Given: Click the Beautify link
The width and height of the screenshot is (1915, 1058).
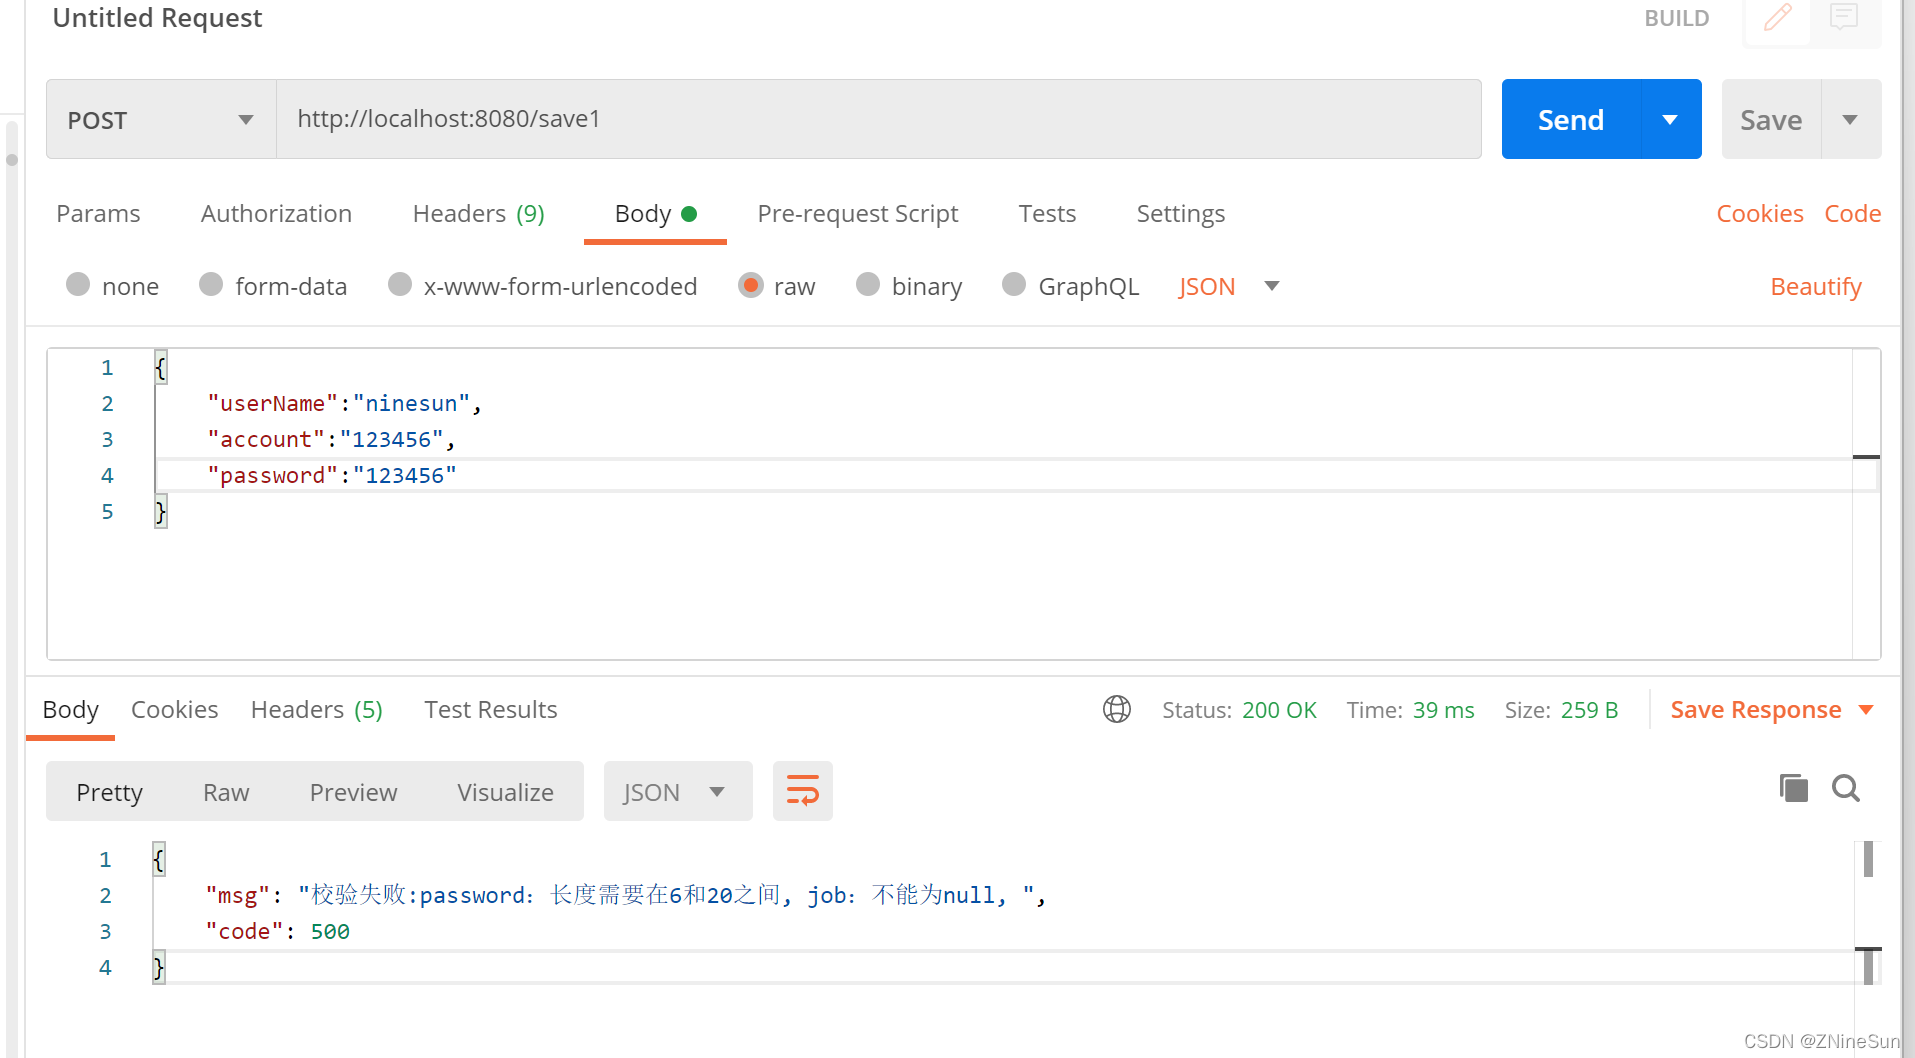Looking at the screenshot, I should (1815, 287).
